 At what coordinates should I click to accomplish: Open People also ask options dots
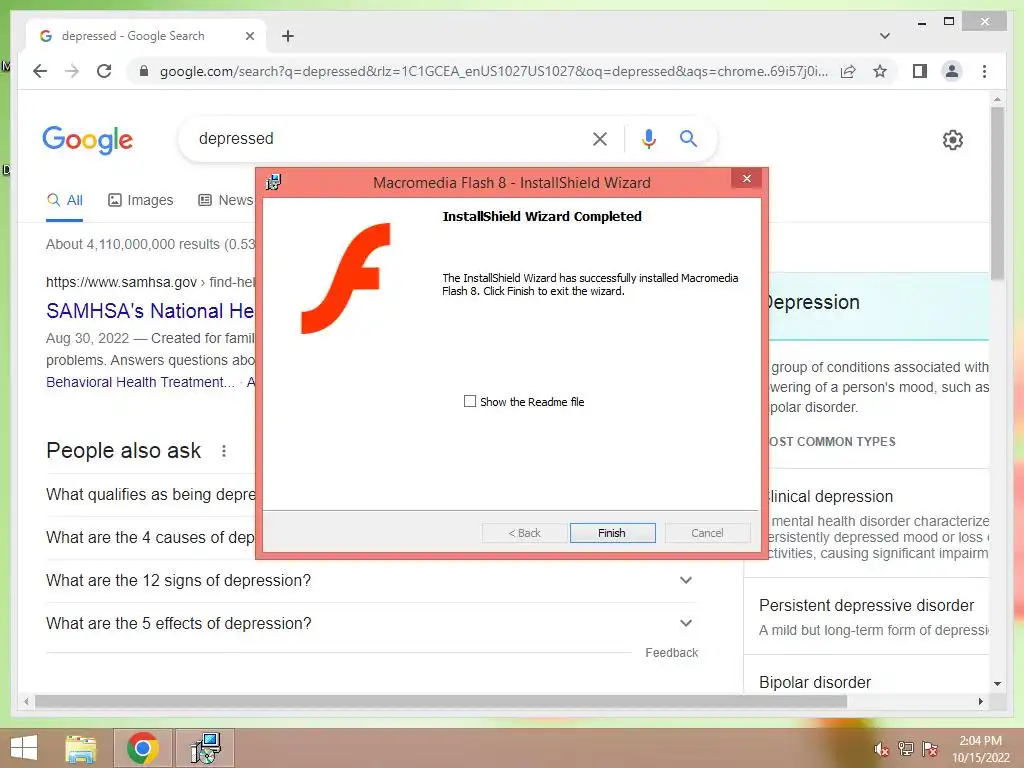coord(224,451)
